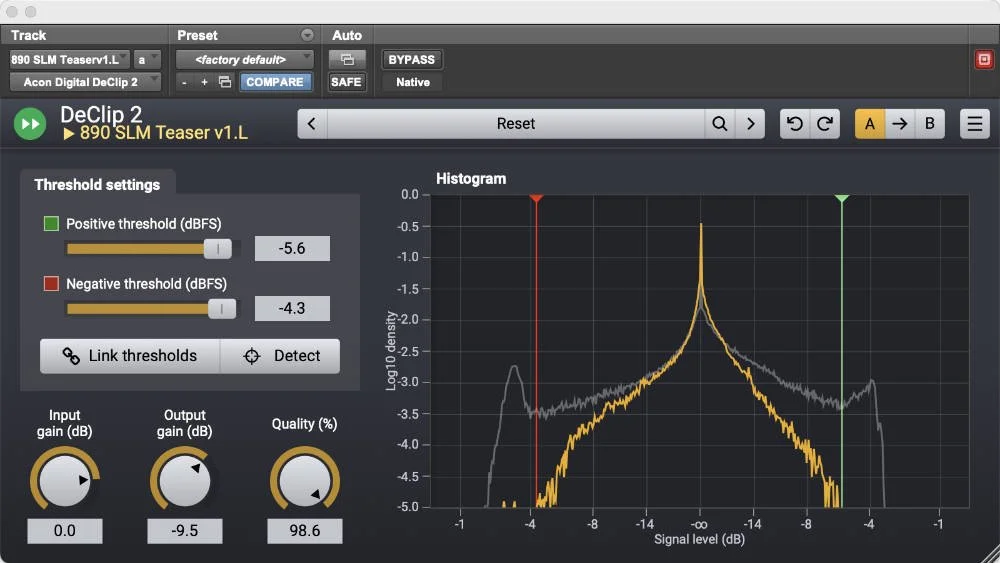Click the Histogram title text
This screenshot has width=1000, height=563.
tap(471, 179)
